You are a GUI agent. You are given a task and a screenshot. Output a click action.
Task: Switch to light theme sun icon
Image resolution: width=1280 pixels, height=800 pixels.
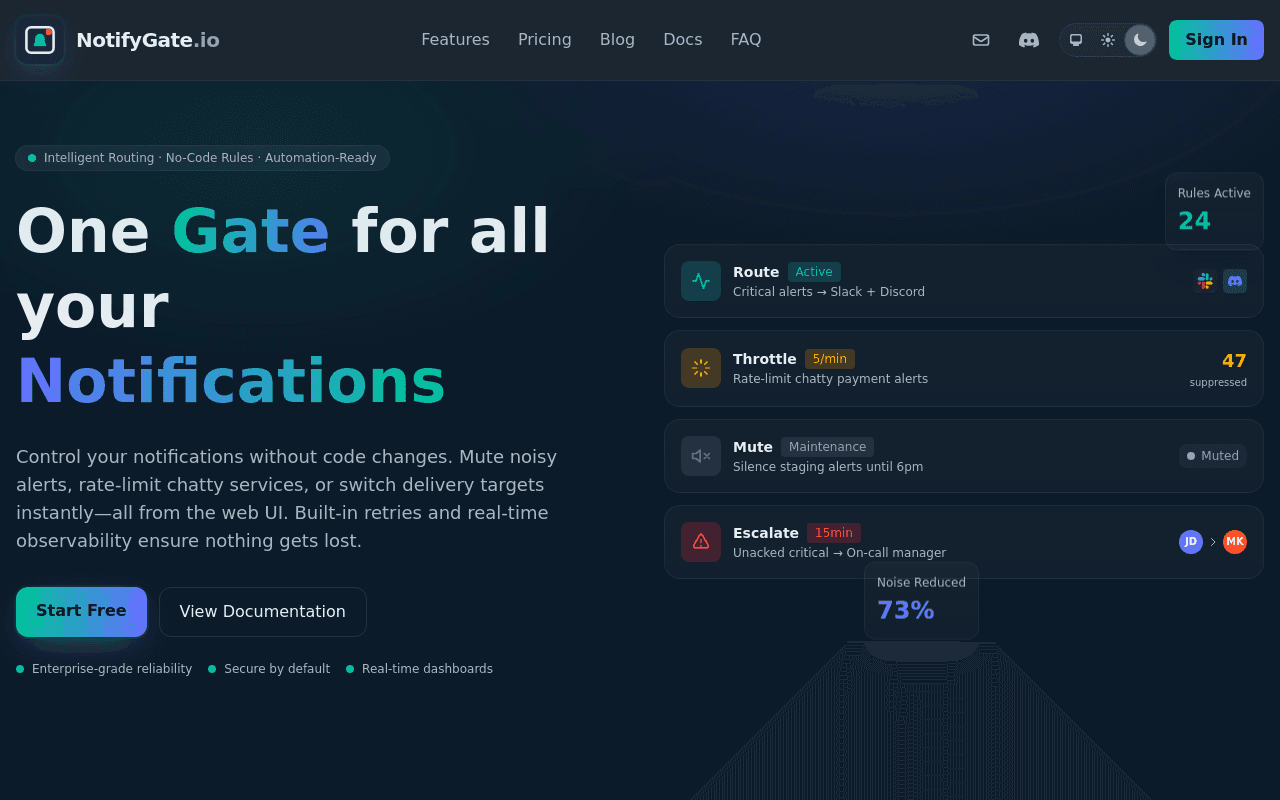click(1108, 40)
